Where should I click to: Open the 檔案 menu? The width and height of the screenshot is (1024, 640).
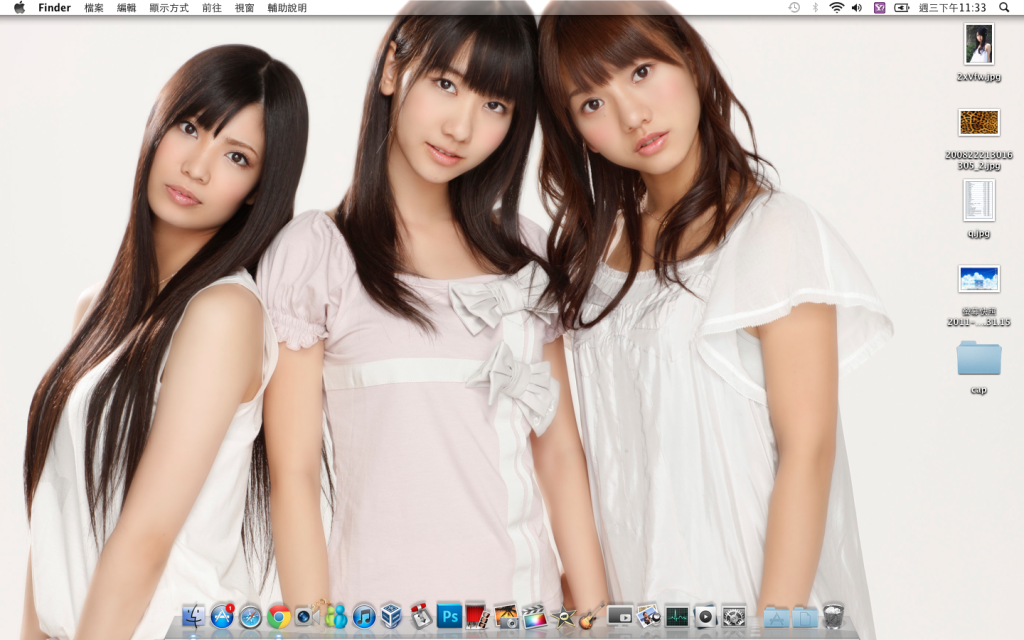coord(94,8)
